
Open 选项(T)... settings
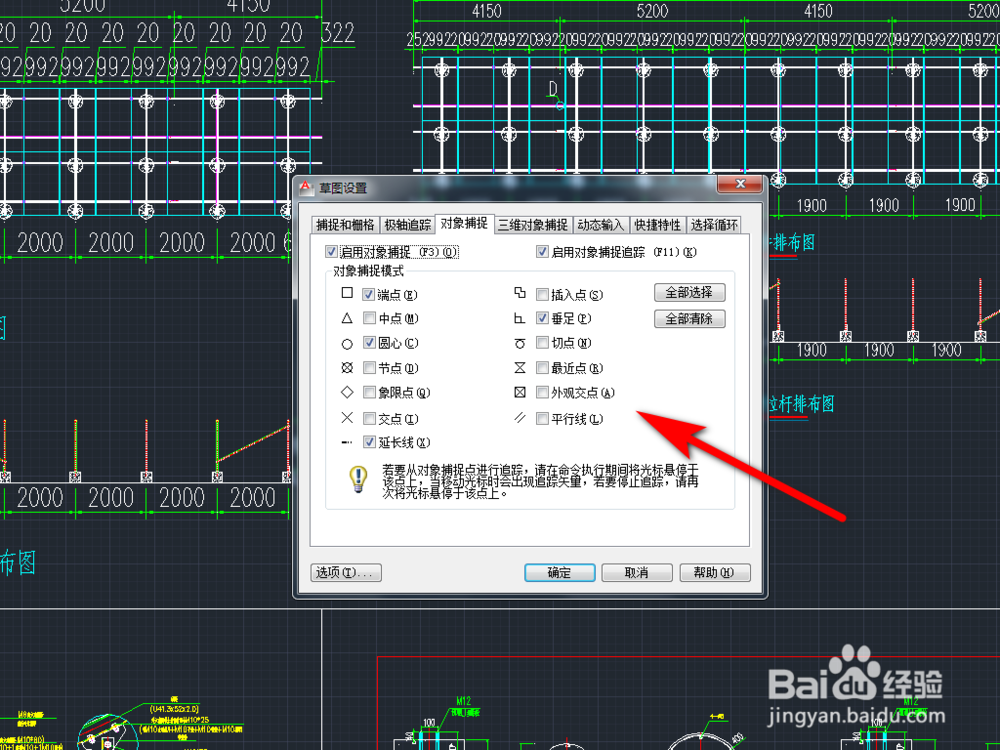point(346,573)
